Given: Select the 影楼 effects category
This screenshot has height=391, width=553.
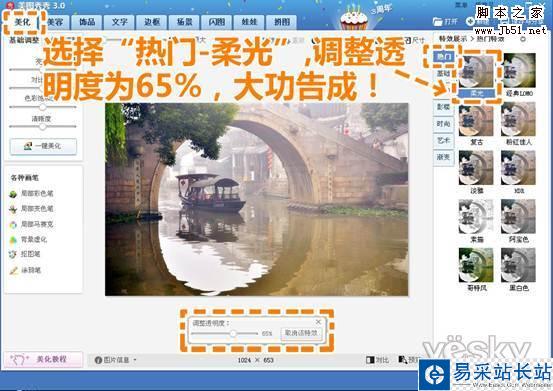Looking at the screenshot, I should tap(443, 107).
